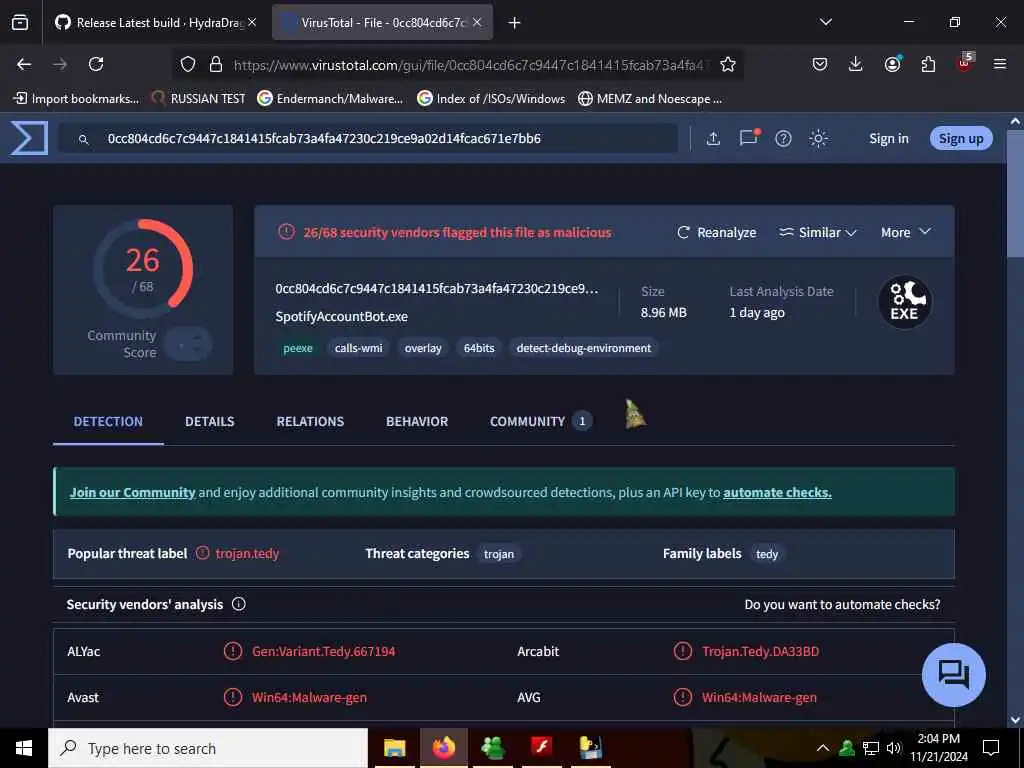The image size is (1024, 768).
Task: Select the DETECTION tab
Action: (108, 422)
